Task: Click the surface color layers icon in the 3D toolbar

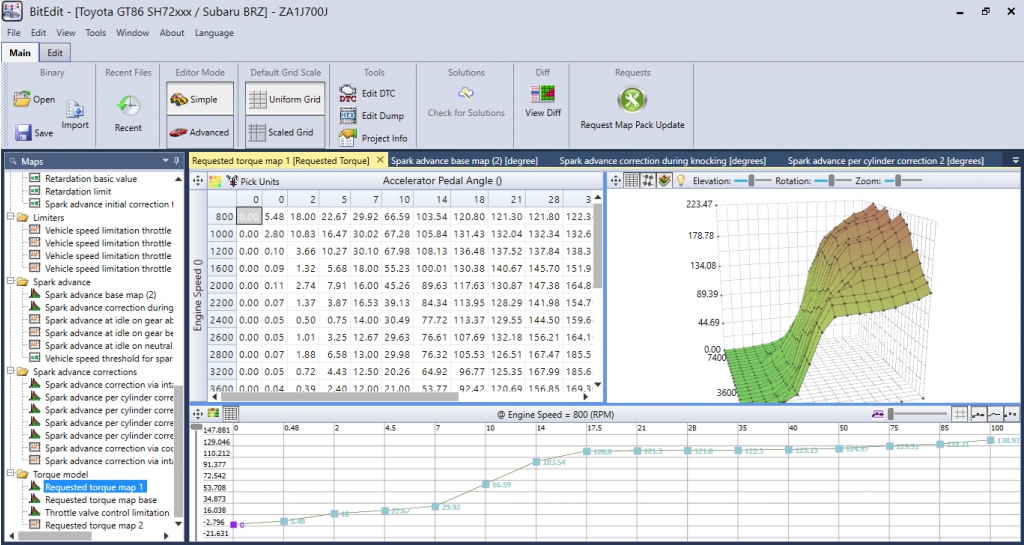Action: (x=665, y=181)
